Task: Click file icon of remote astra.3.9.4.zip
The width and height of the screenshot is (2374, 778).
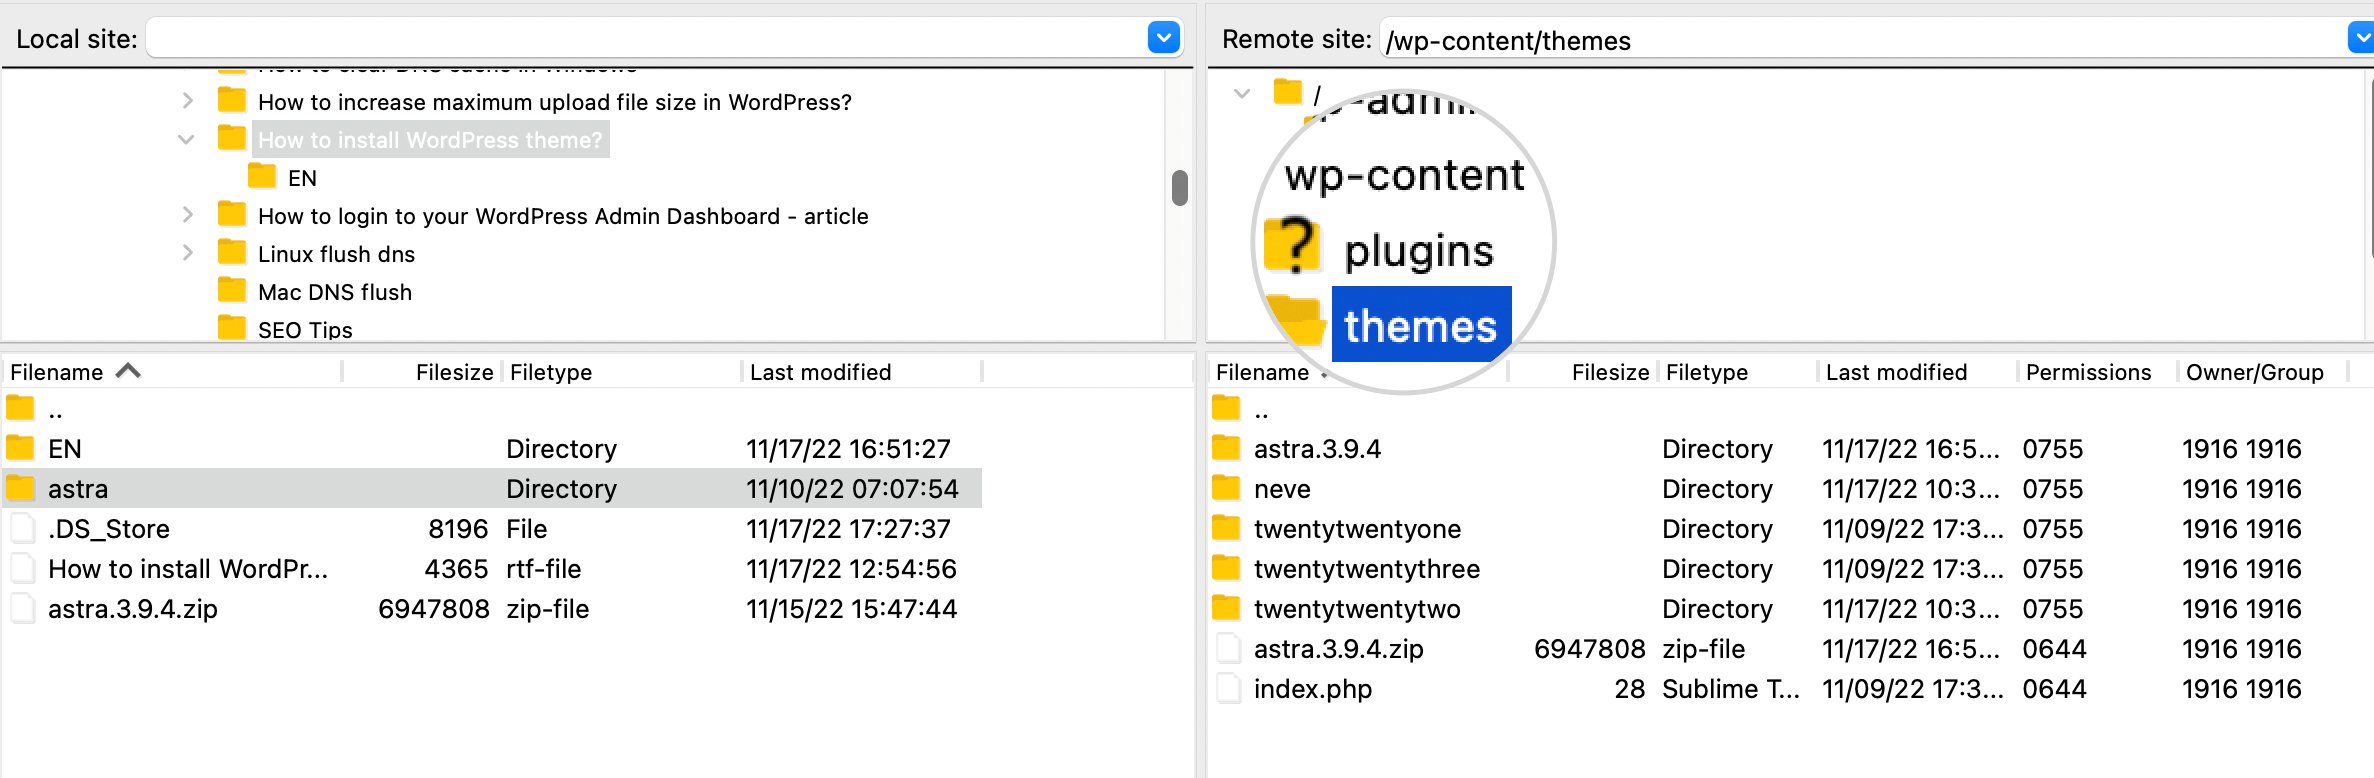Action: pyautogui.click(x=1228, y=648)
